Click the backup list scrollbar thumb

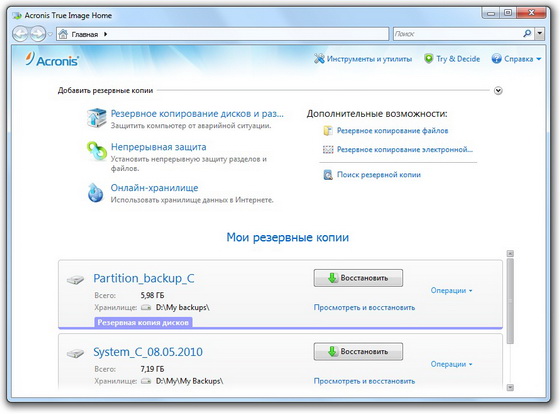click(510, 301)
